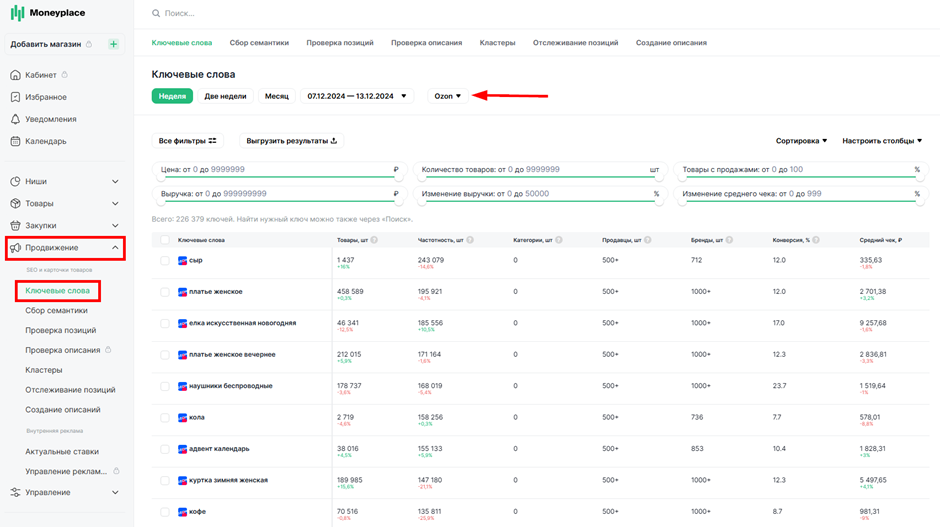Click the Ozon icon in the кола row
The height and width of the screenshot is (527, 940).
pyautogui.click(x=182, y=417)
